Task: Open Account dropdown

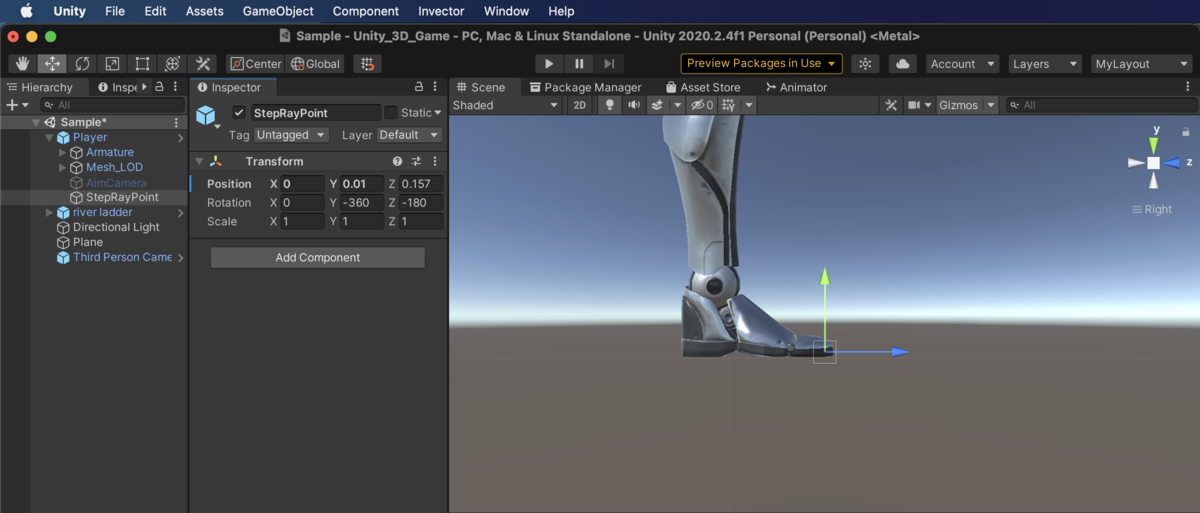Action: [x=961, y=64]
